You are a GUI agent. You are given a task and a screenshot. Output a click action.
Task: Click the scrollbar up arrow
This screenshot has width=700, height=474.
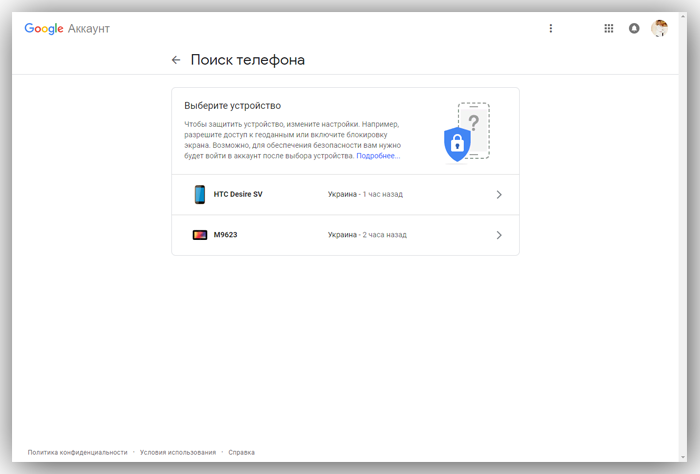[x=683, y=17]
